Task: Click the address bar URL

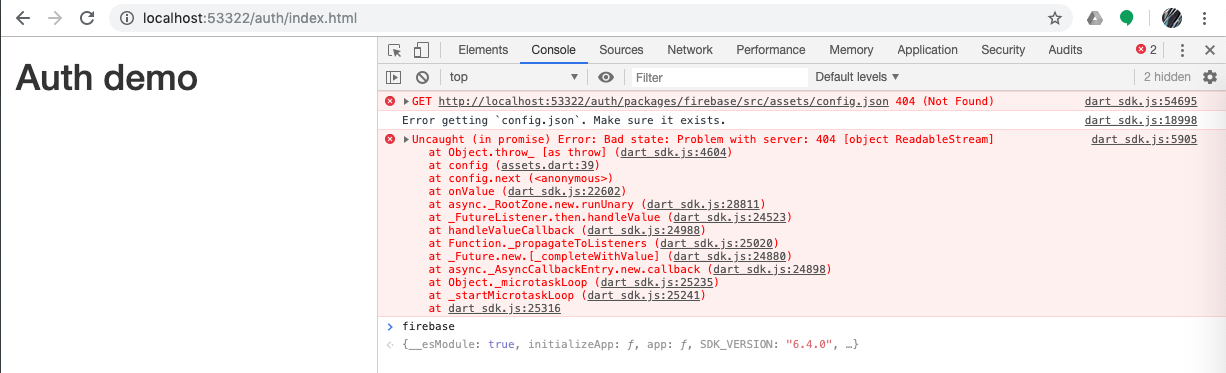Action: tap(249, 18)
